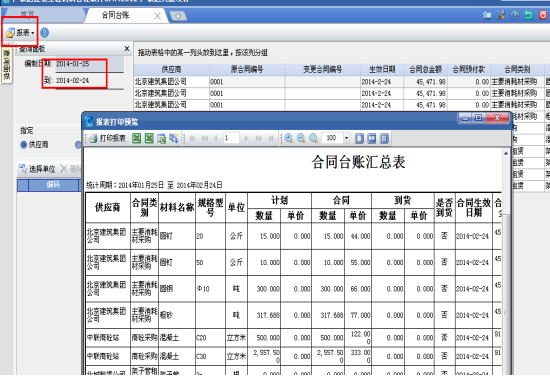Click the 合同总金额 column header
This screenshot has width=550, height=376.
pyautogui.click(x=425, y=69)
